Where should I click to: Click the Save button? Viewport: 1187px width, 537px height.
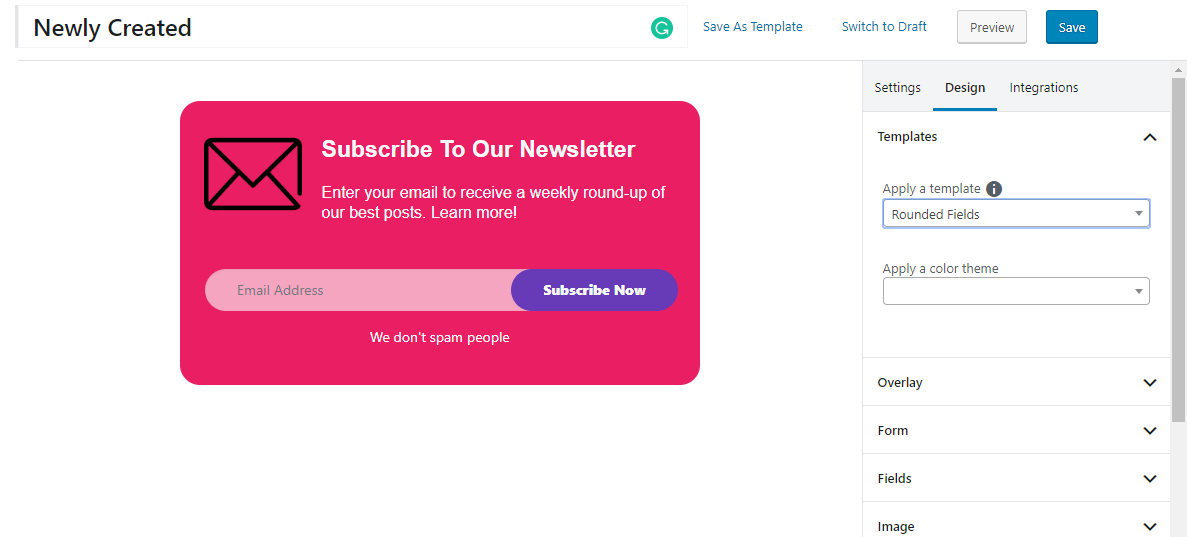(x=1071, y=28)
